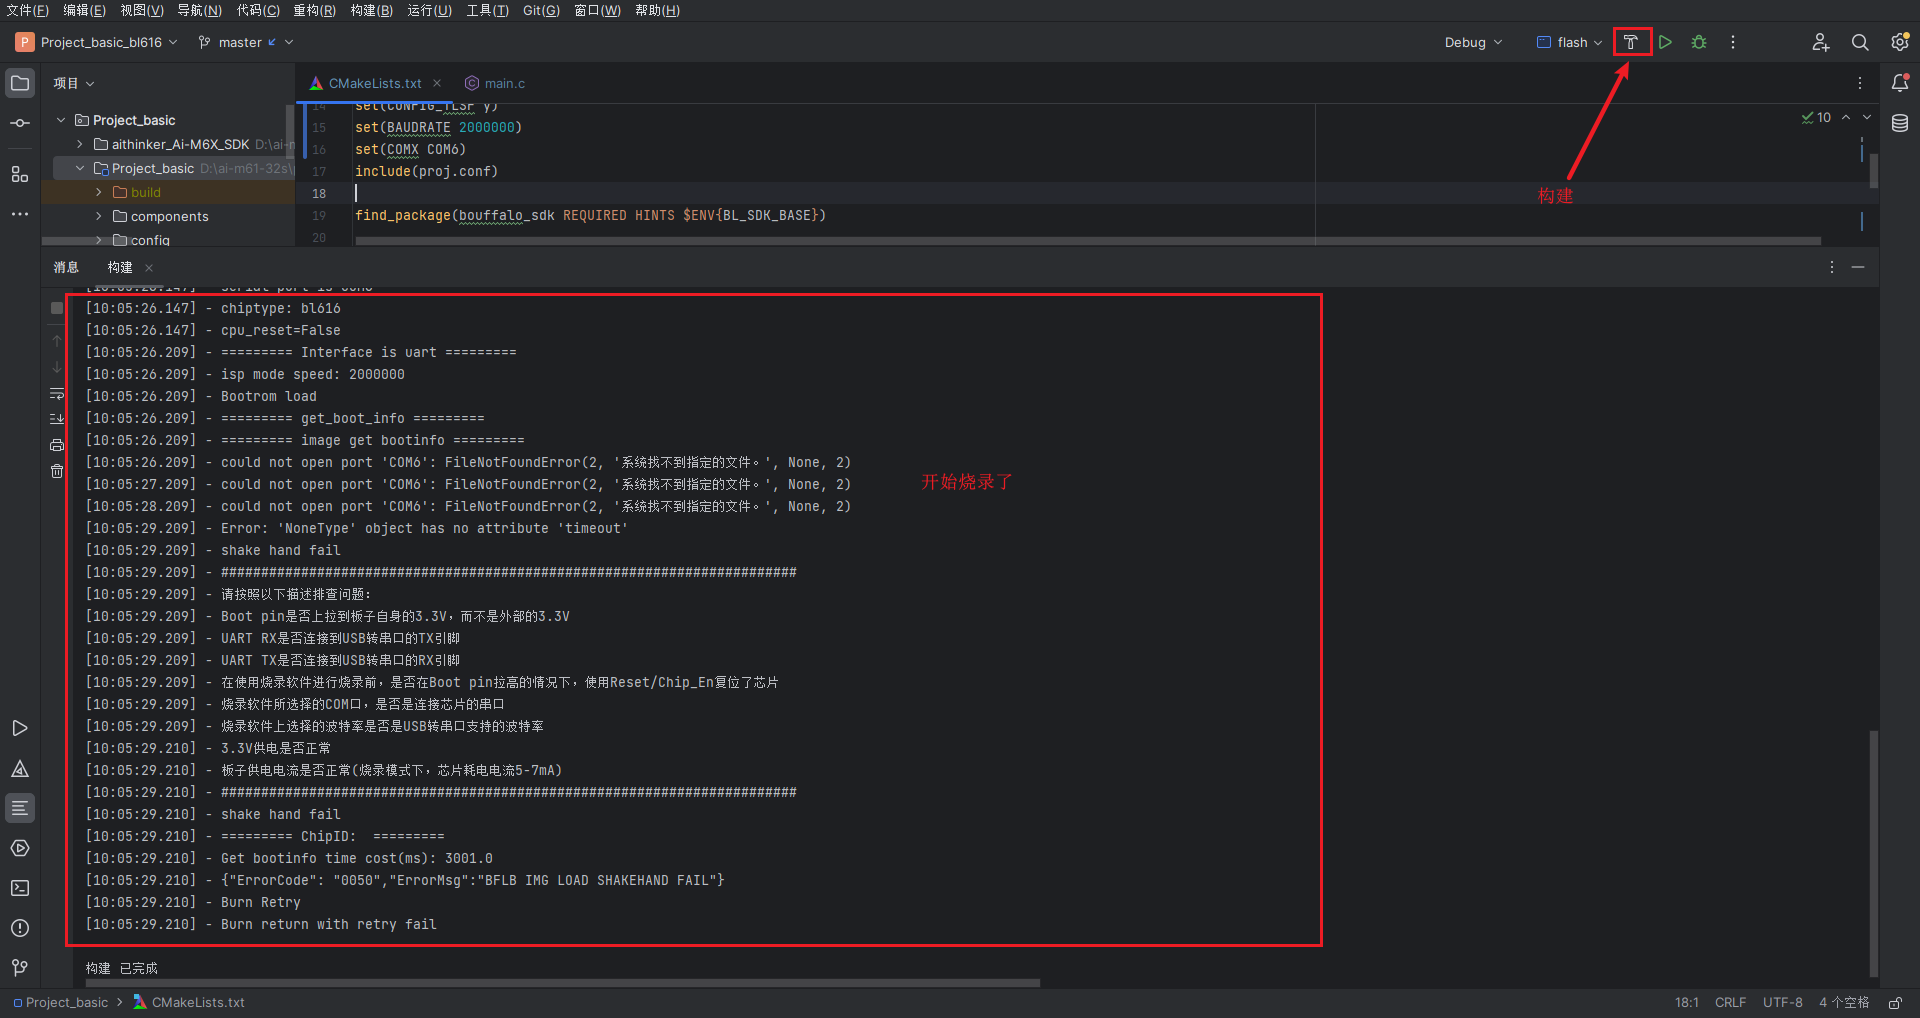Expand the components folder
The height and width of the screenshot is (1018, 1920).
point(98,216)
